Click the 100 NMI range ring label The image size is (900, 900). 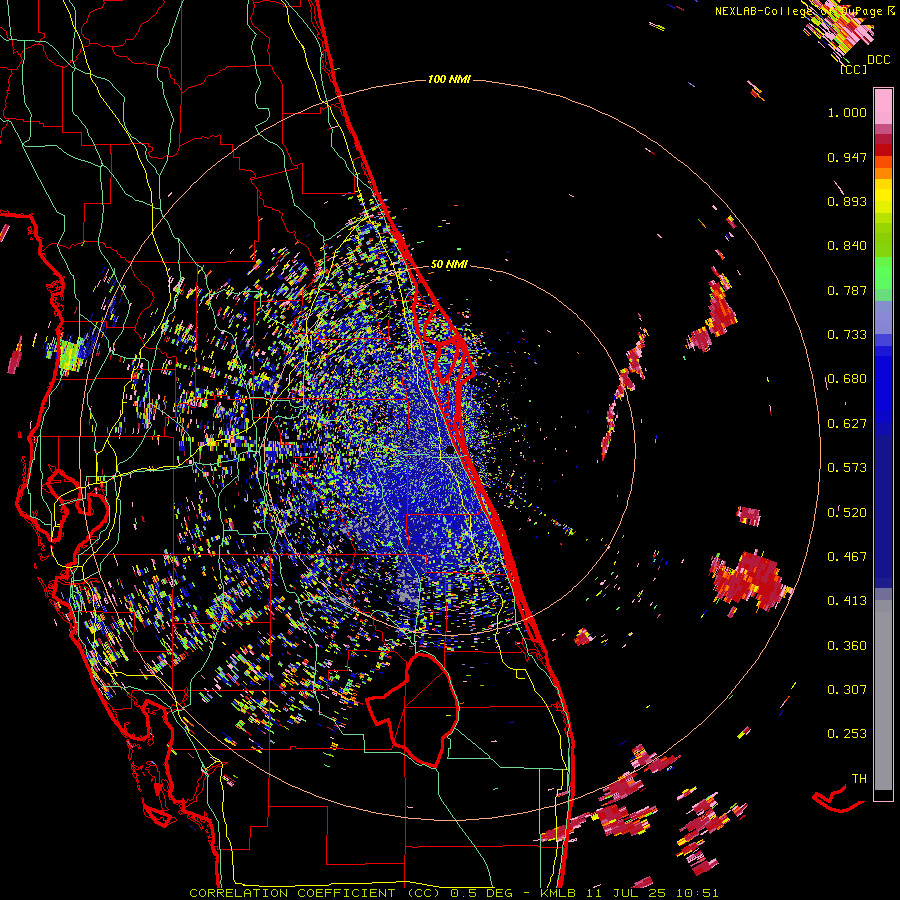(449, 79)
